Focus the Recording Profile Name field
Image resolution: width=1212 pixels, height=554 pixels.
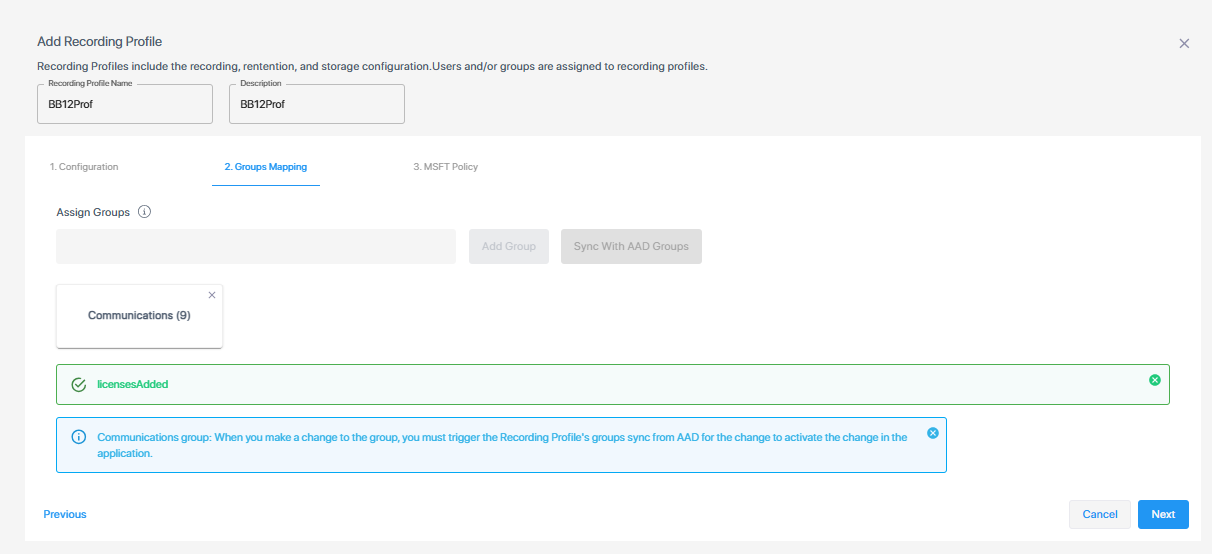[125, 104]
